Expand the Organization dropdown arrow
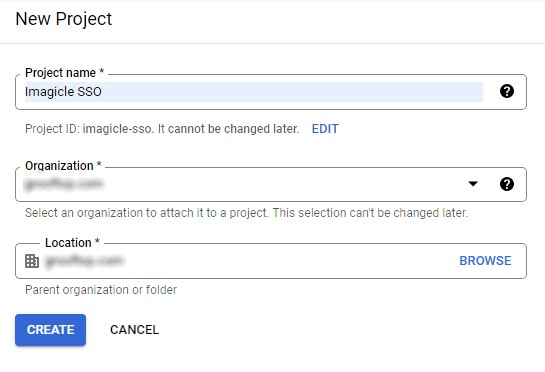 coord(473,184)
